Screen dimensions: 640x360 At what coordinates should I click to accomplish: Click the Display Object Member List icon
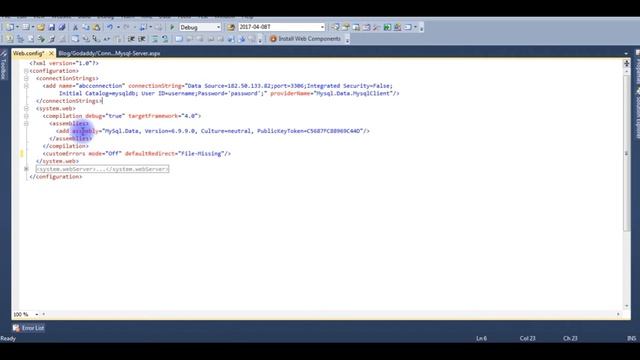click(75, 39)
